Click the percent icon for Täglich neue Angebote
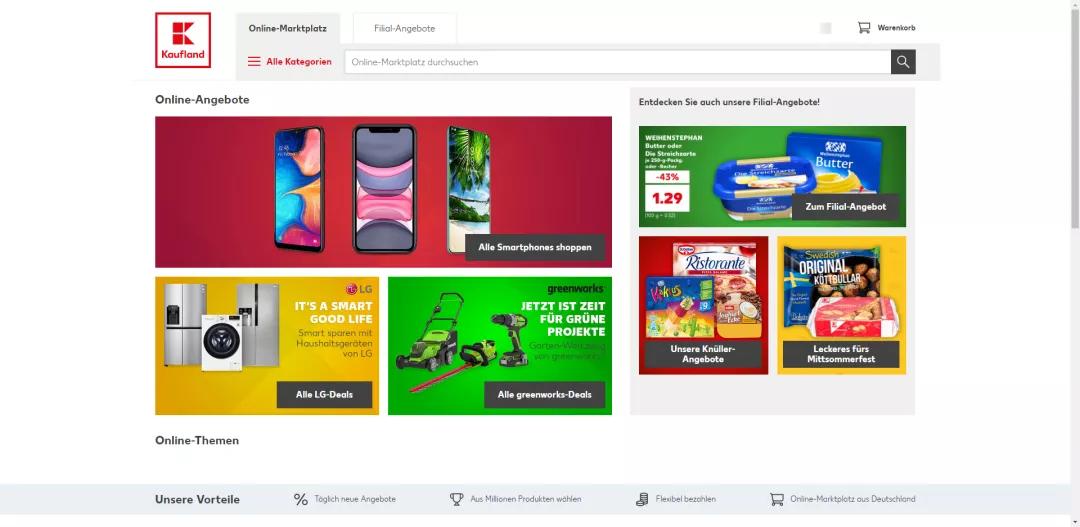The height and width of the screenshot is (527, 1080). (301, 499)
